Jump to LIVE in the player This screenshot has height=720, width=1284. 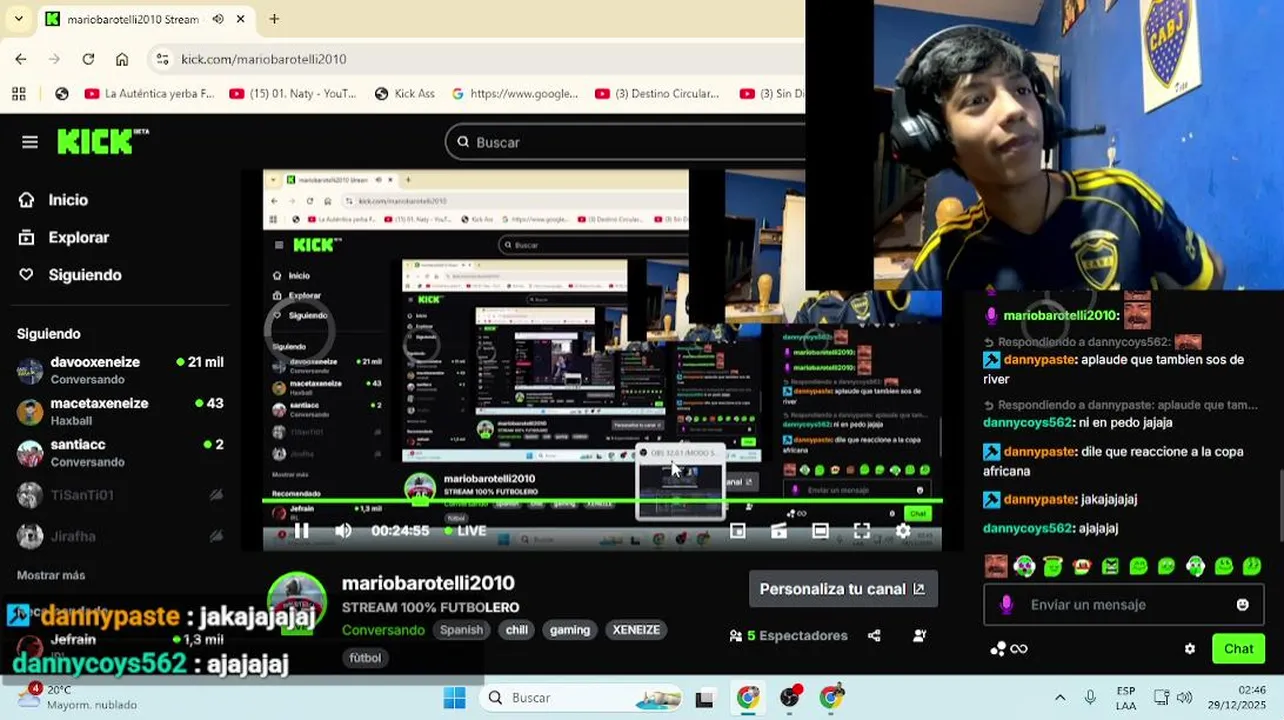[x=464, y=531]
